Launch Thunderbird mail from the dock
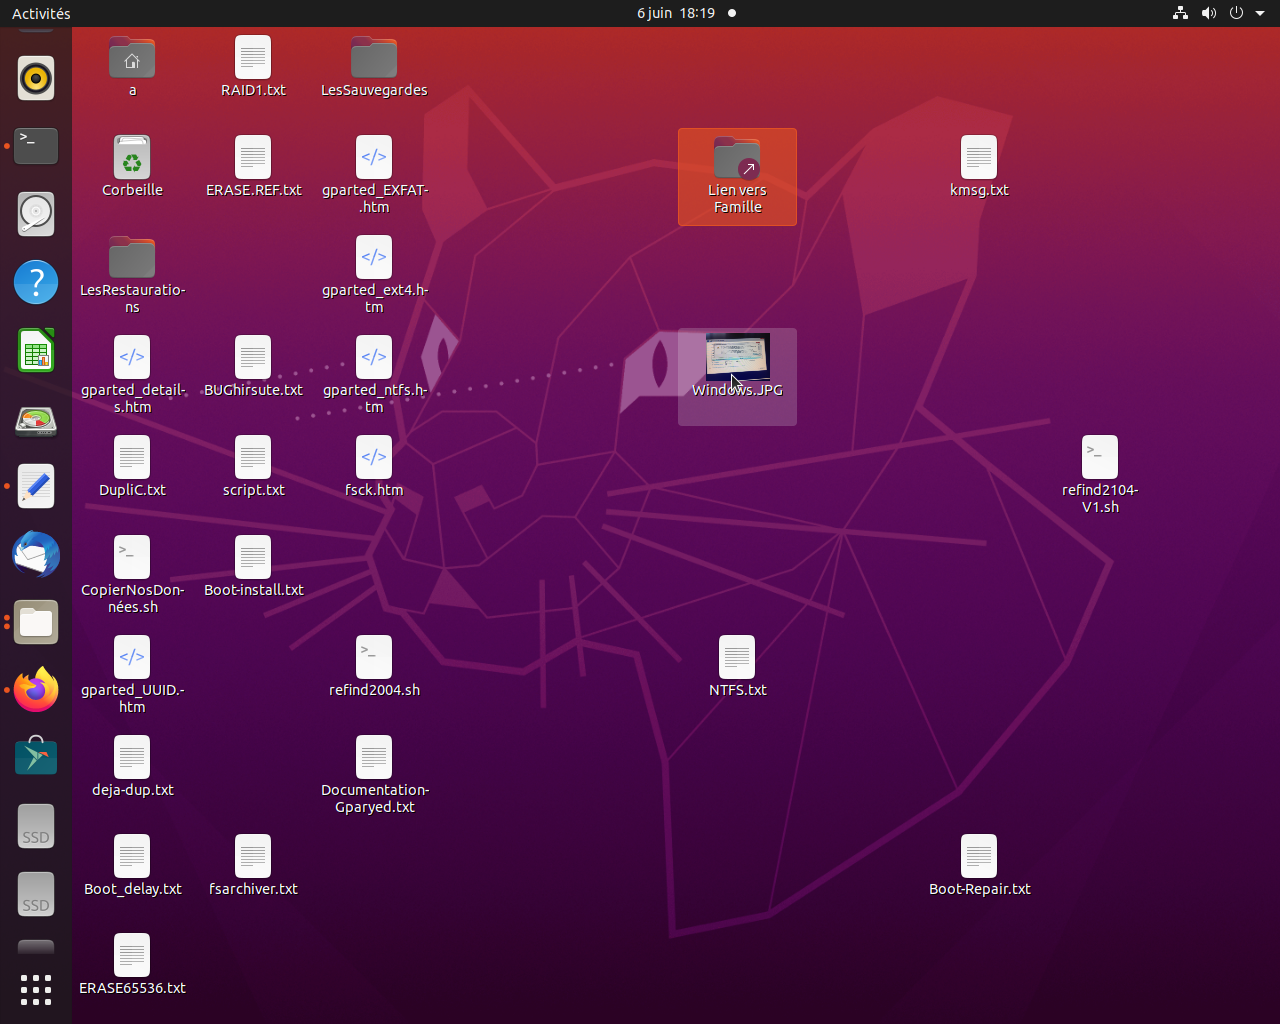The height and width of the screenshot is (1024, 1280). (x=36, y=554)
